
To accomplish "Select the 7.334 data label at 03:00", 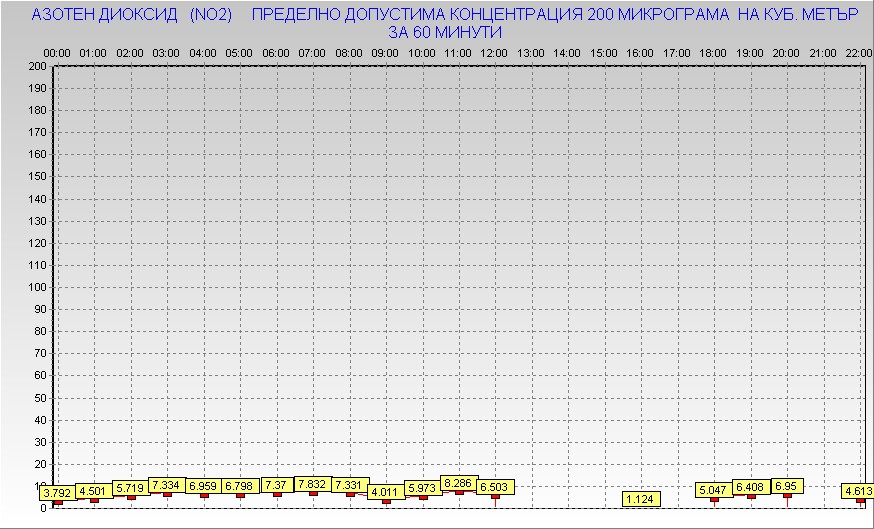I will click(x=167, y=485).
